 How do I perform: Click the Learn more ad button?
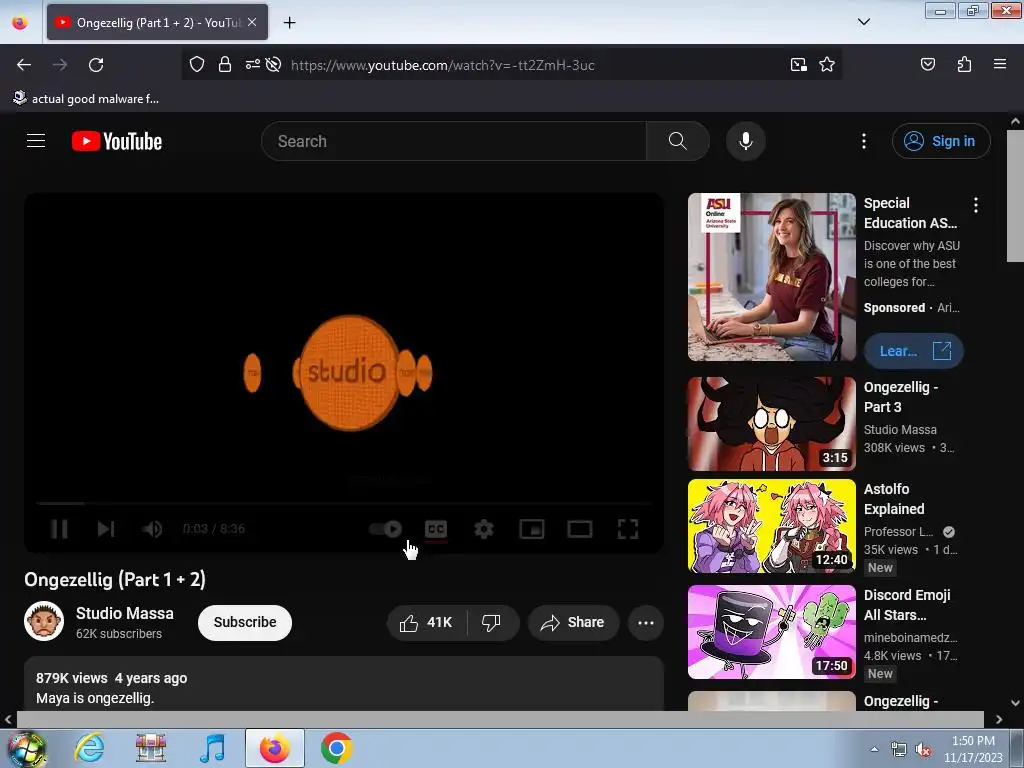(914, 351)
